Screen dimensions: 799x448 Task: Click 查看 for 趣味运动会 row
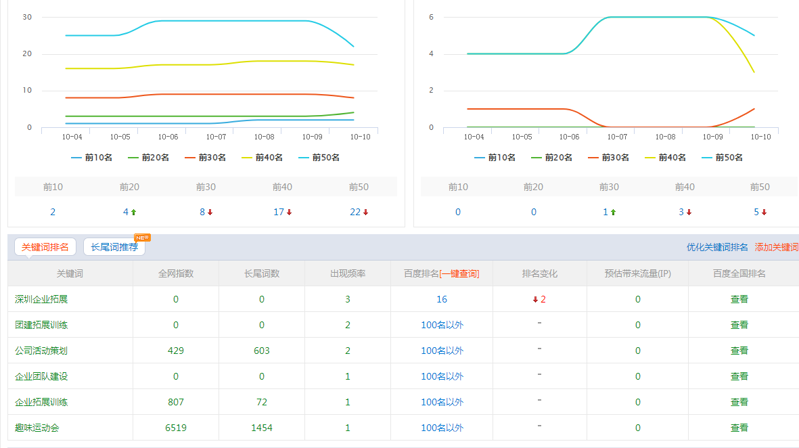pyautogui.click(x=739, y=428)
